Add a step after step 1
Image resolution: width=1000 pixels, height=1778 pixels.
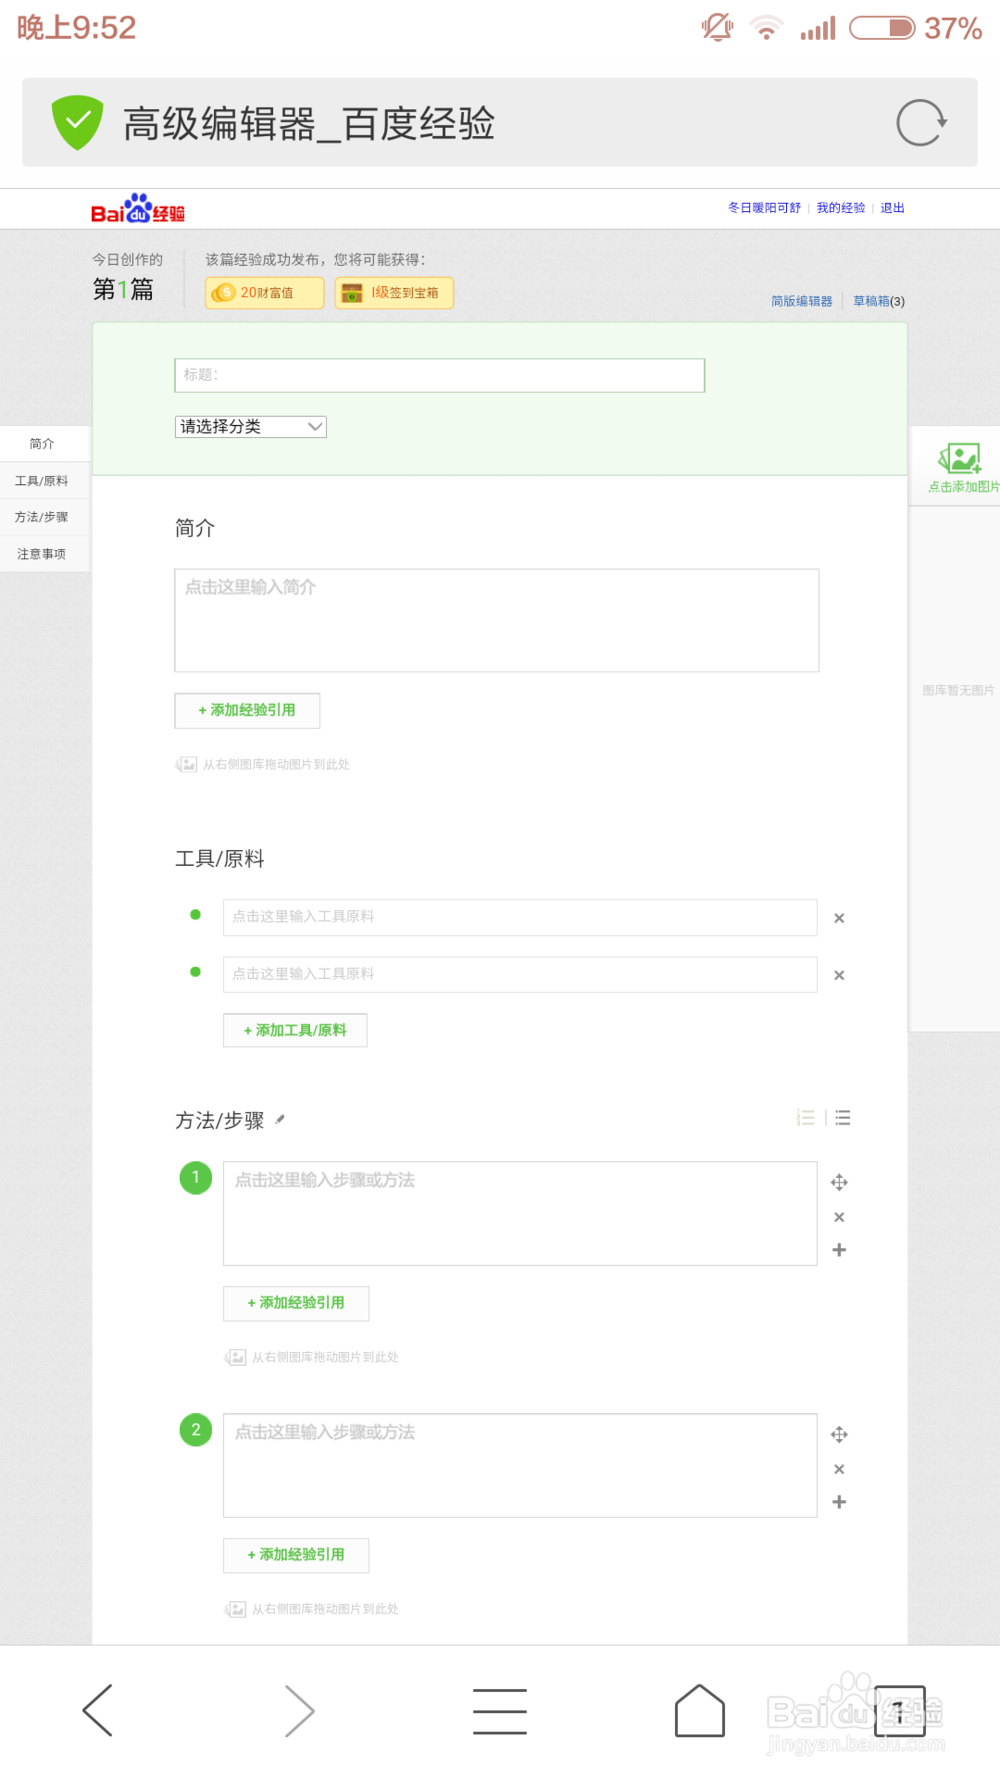839,1250
